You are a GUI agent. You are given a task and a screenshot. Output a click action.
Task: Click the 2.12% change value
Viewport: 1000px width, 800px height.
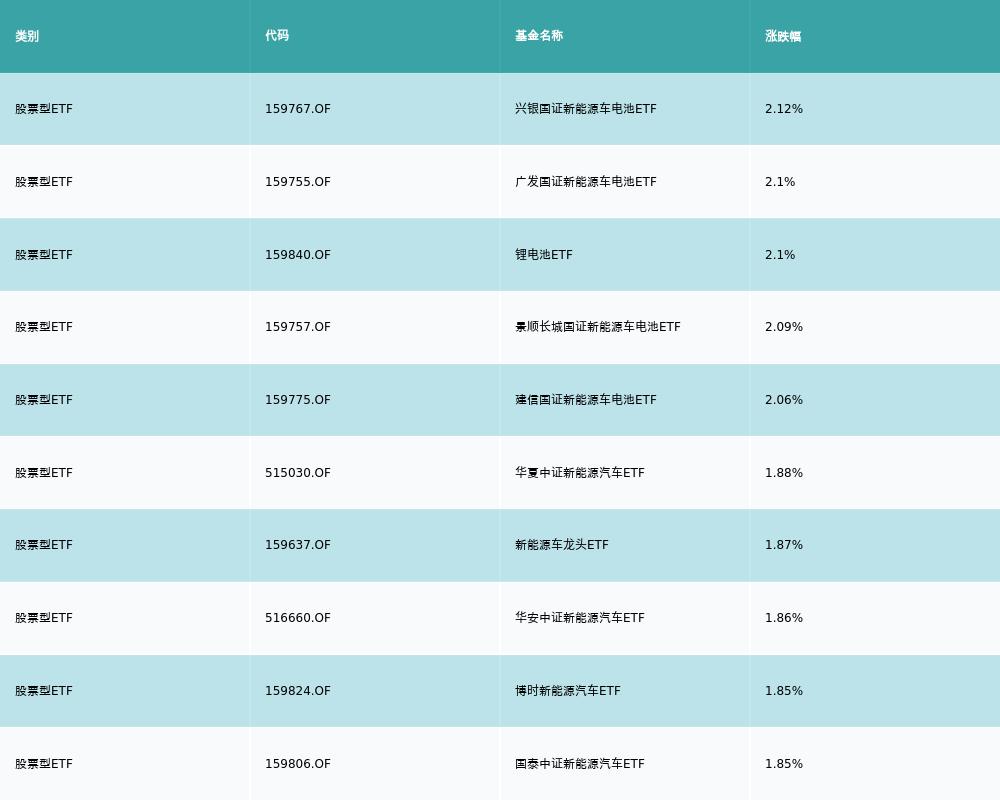(x=784, y=109)
